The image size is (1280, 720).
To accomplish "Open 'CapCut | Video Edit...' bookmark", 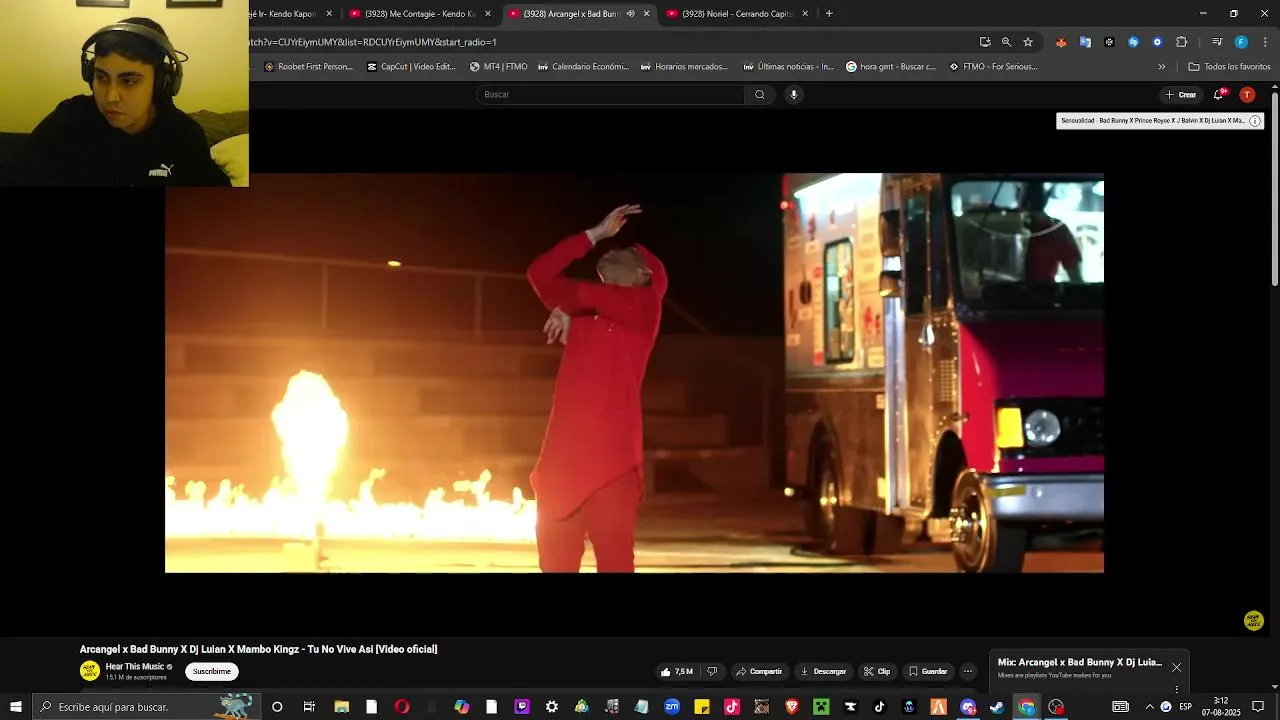I will click(411, 67).
